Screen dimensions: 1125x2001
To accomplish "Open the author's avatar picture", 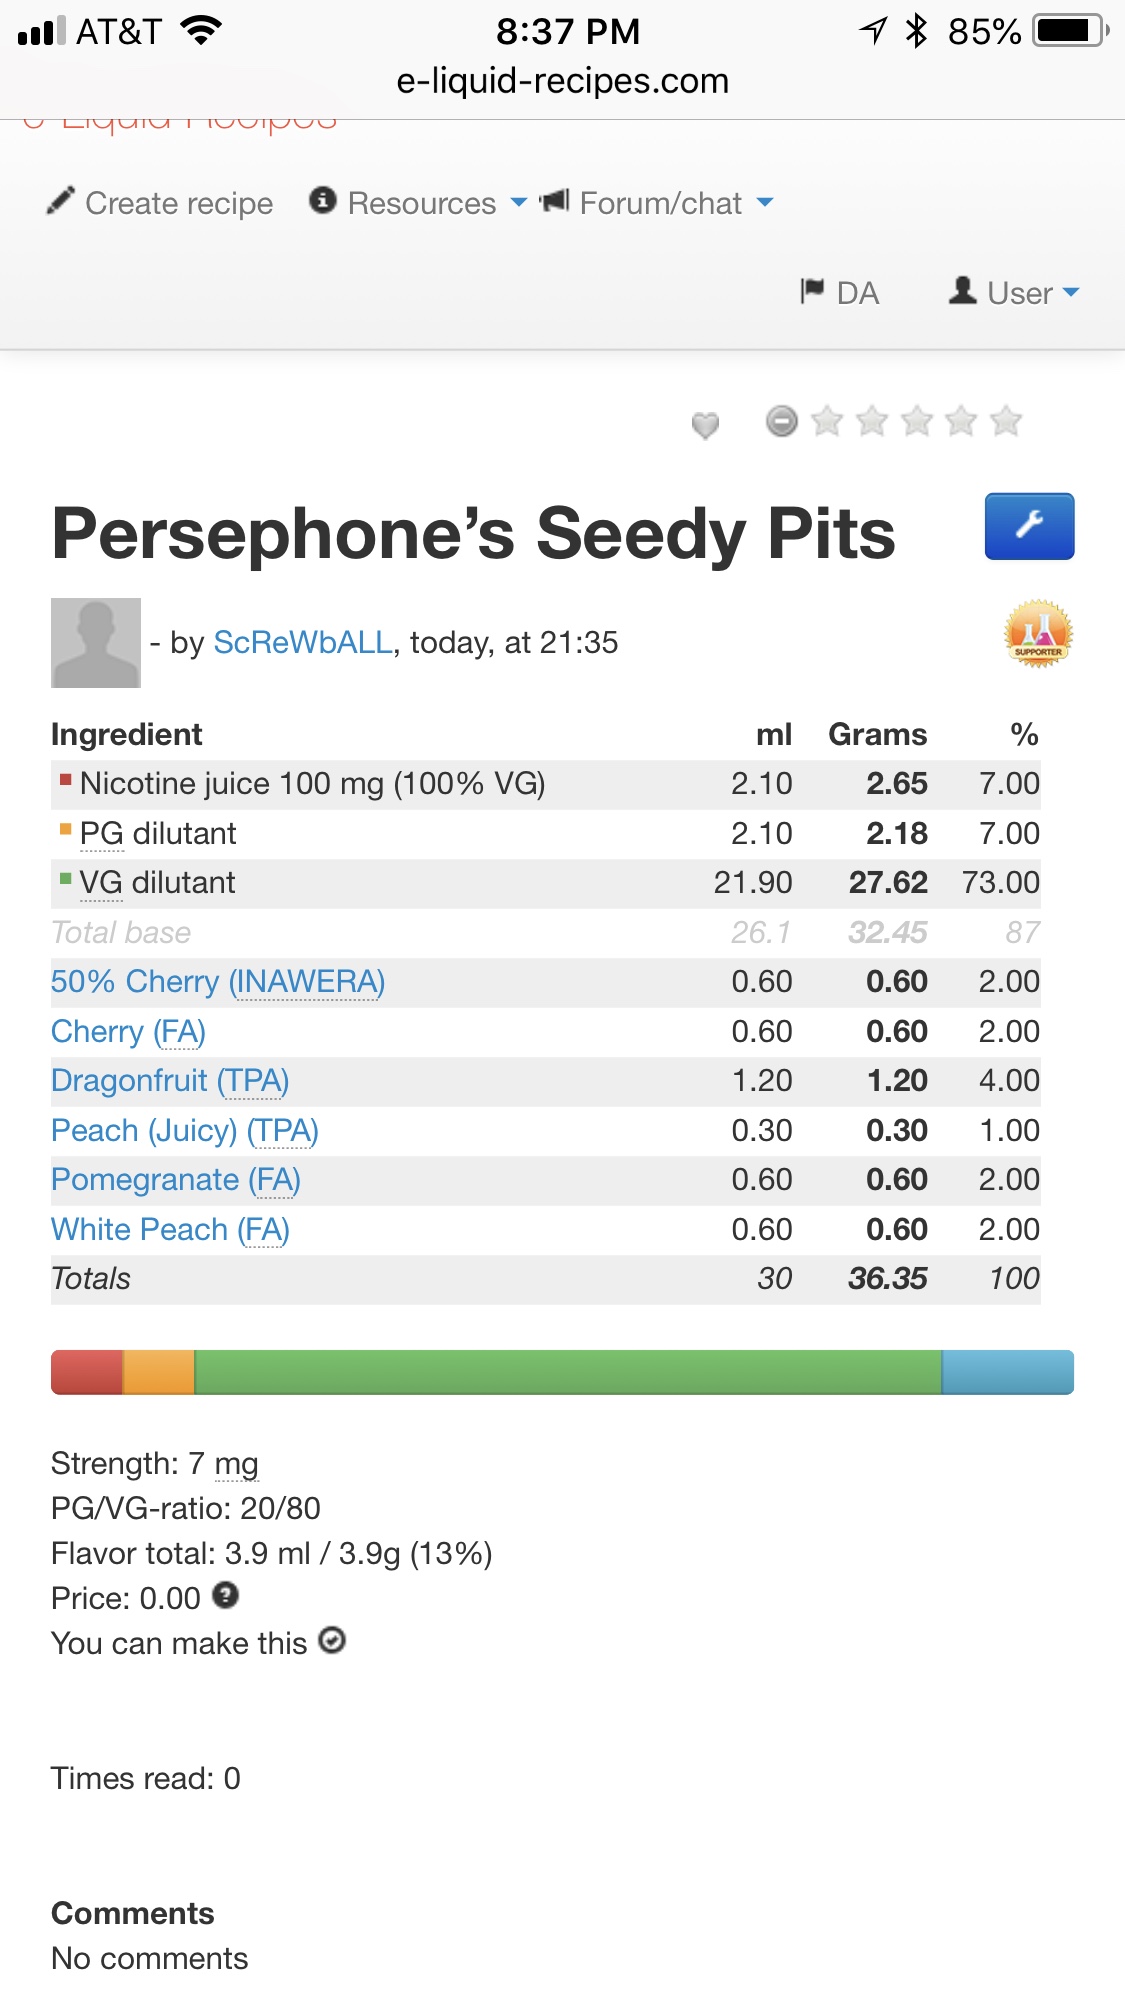I will [x=96, y=643].
